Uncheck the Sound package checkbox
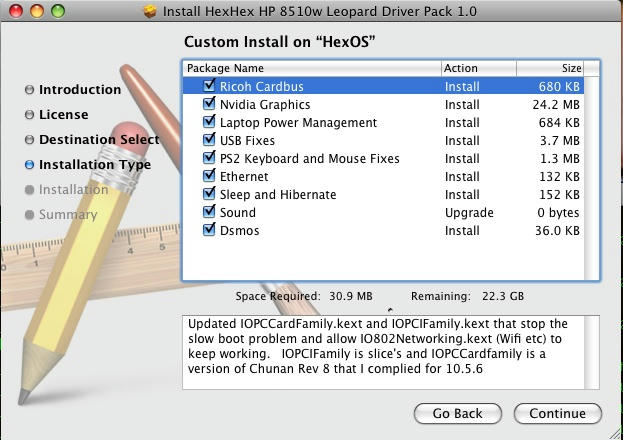 click(x=209, y=211)
